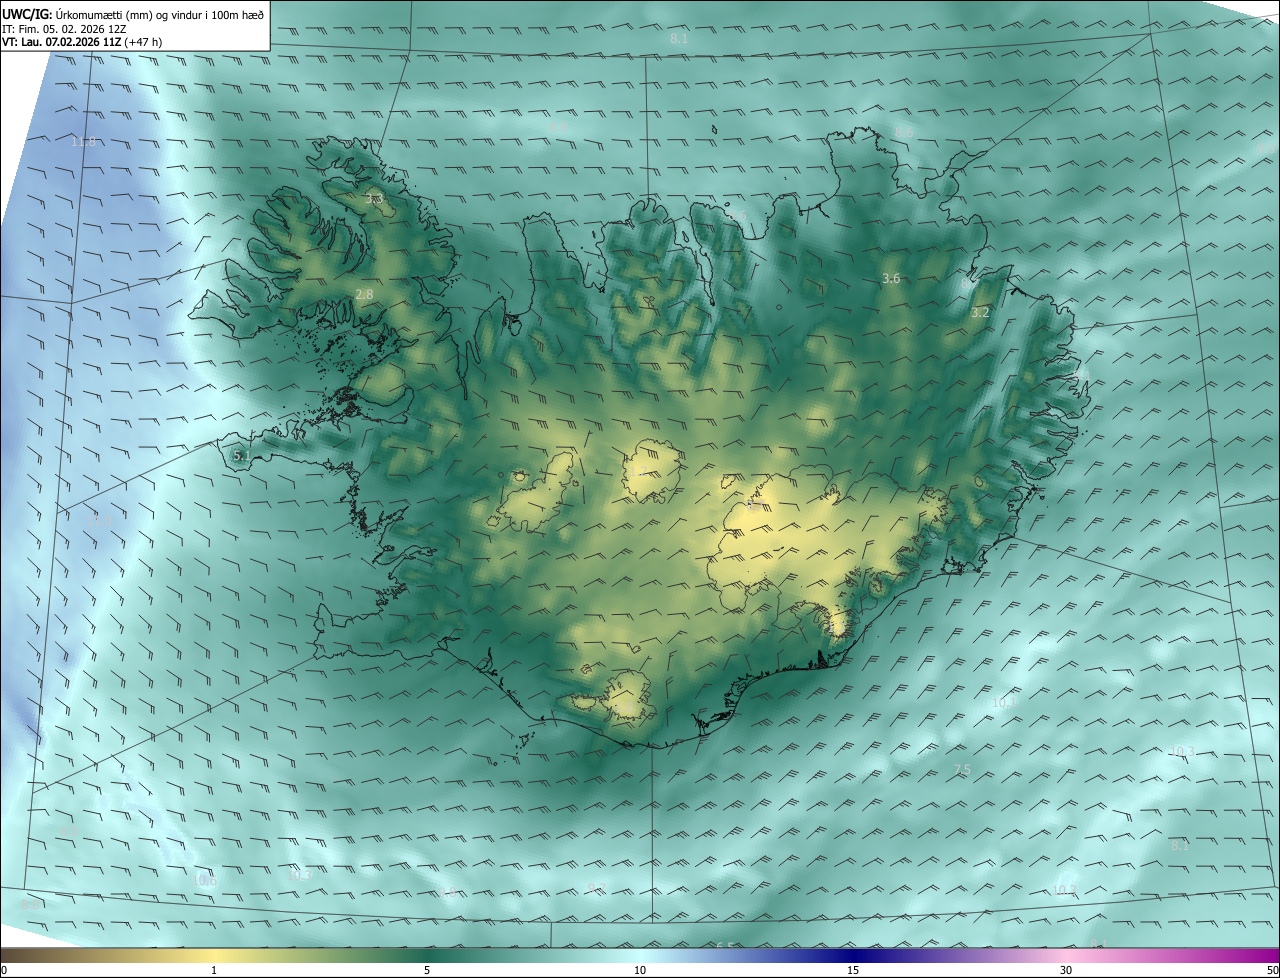Click the 7.5 value label south of Iceland
Screen dimensions: 1280x978
point(962,769)
